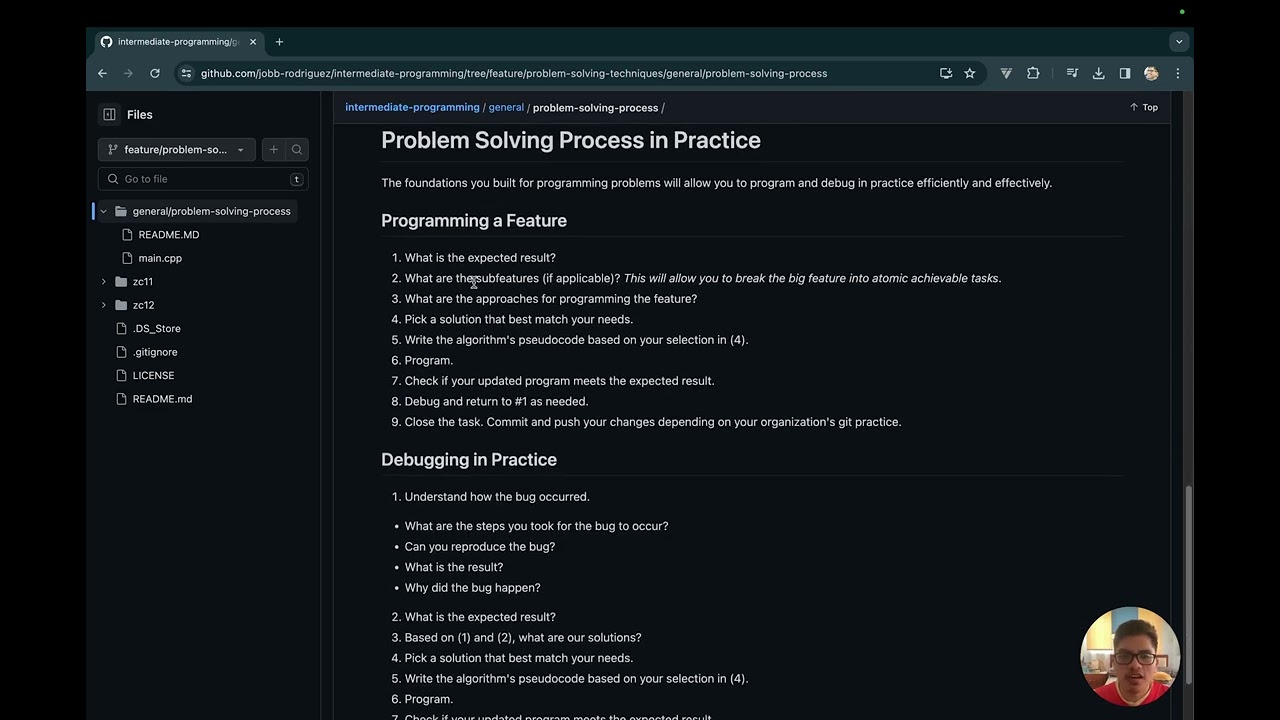
Task: Click the Debugging in Practice heading
Action: pyautogui.click(x=469, y=459)
